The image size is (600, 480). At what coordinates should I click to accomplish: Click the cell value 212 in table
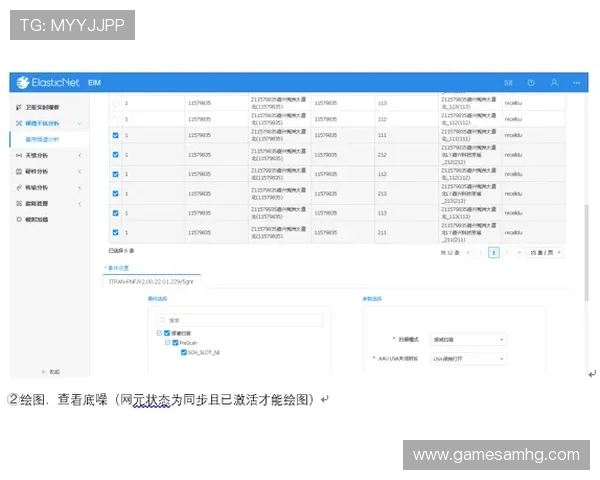pos(382,155)
